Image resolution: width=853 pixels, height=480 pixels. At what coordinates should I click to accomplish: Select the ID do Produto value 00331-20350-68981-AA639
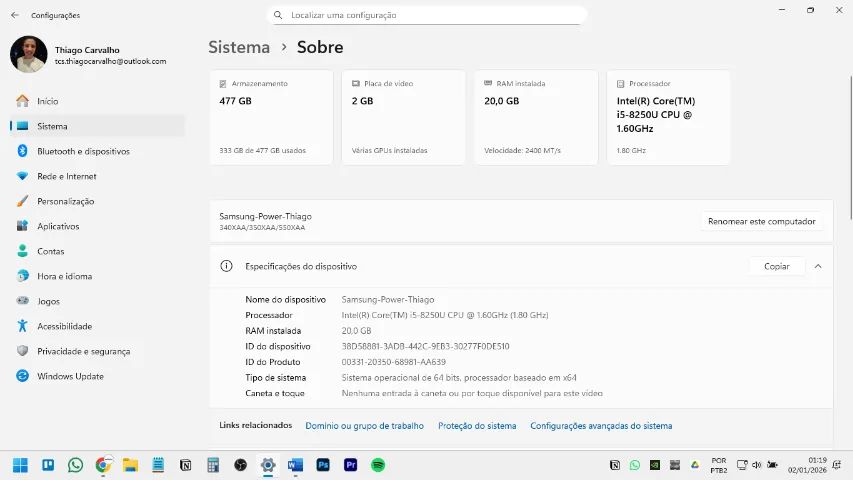(393, 362)
